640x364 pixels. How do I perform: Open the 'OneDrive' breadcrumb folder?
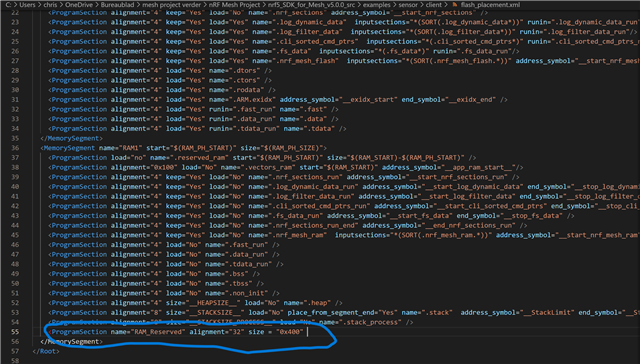(78, 5)
